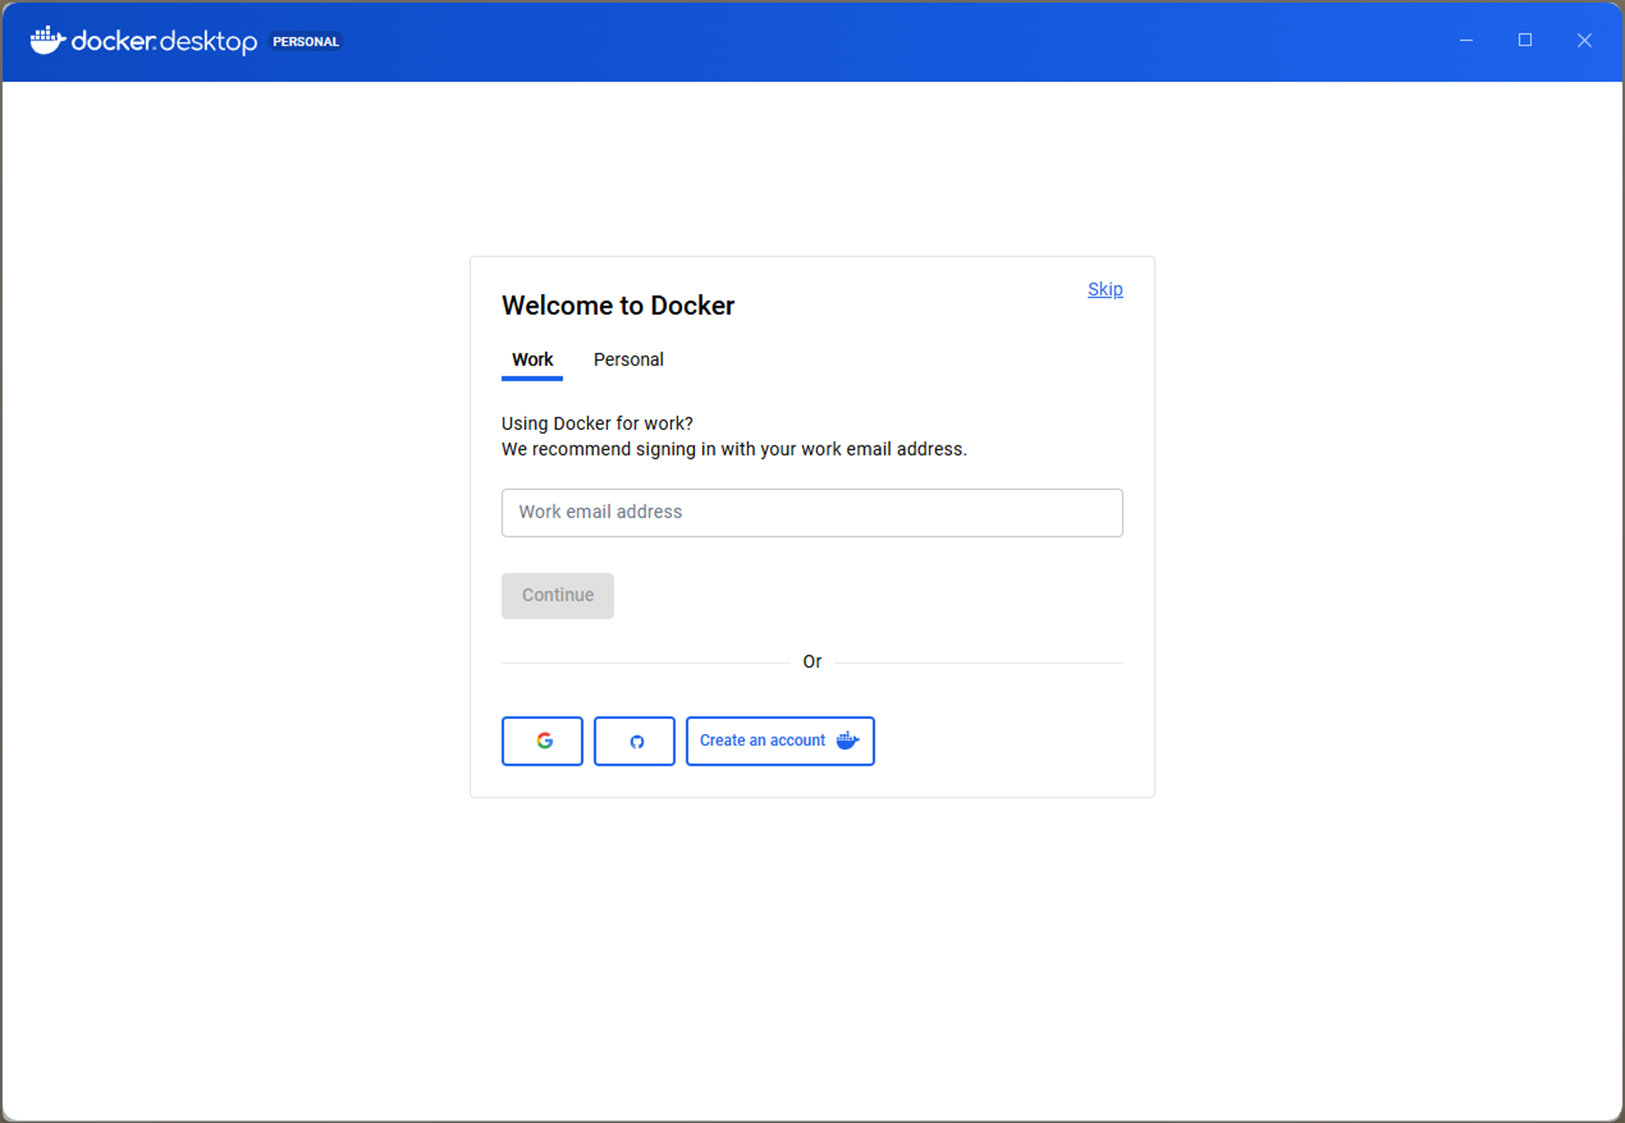Minimize the Docker Desktop window
Viewport: 1625px width, 1123px height.
[1466, 40]
